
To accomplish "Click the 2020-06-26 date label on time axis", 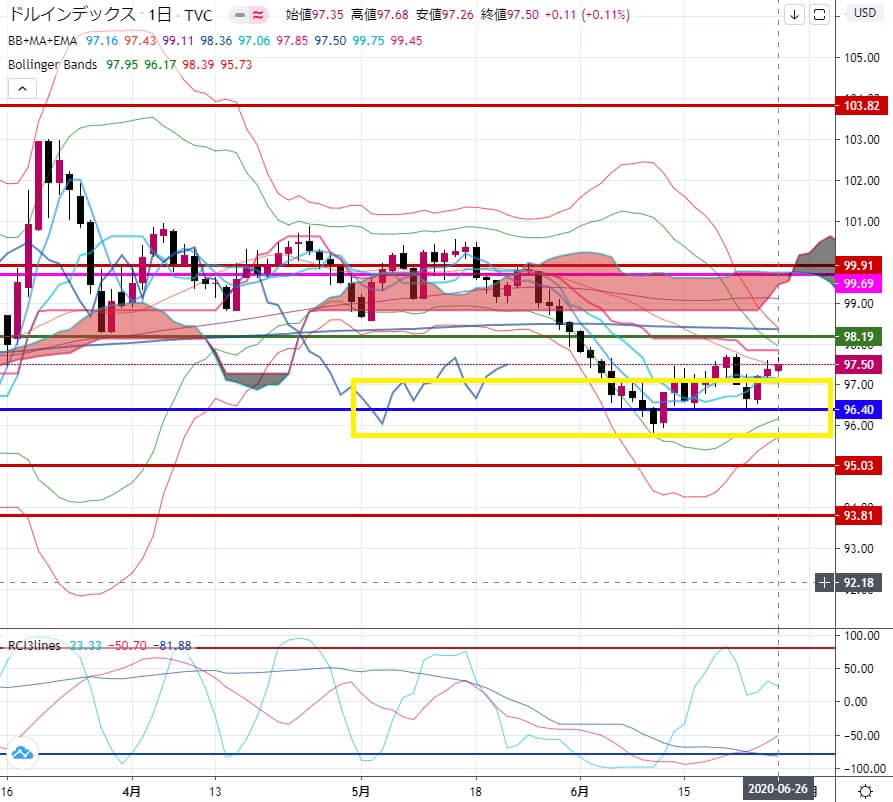I will tap(778, 789).
